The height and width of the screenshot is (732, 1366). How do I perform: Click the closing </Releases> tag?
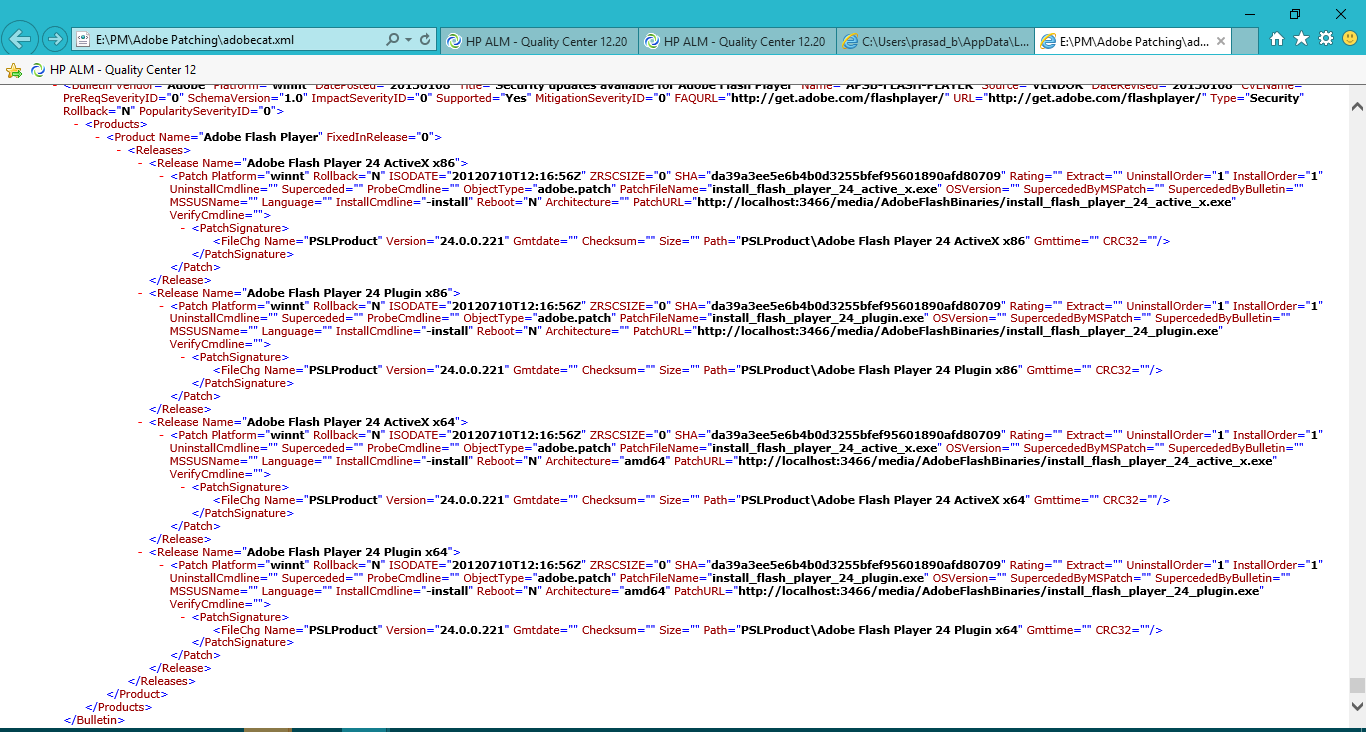161,681
